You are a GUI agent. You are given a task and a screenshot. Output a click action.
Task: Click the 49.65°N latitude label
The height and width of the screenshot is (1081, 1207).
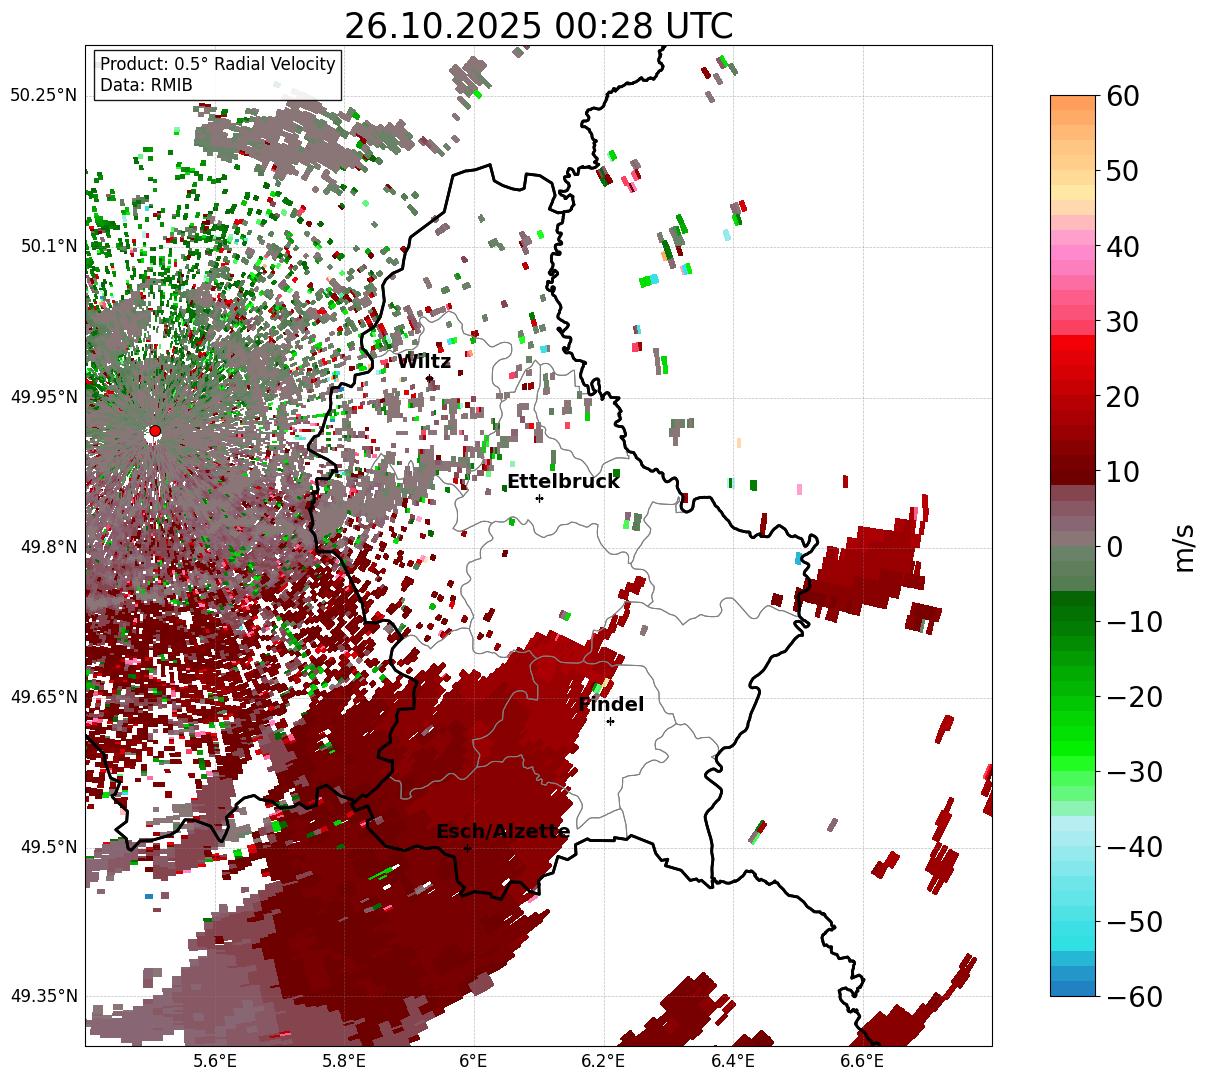coord(43,697)
